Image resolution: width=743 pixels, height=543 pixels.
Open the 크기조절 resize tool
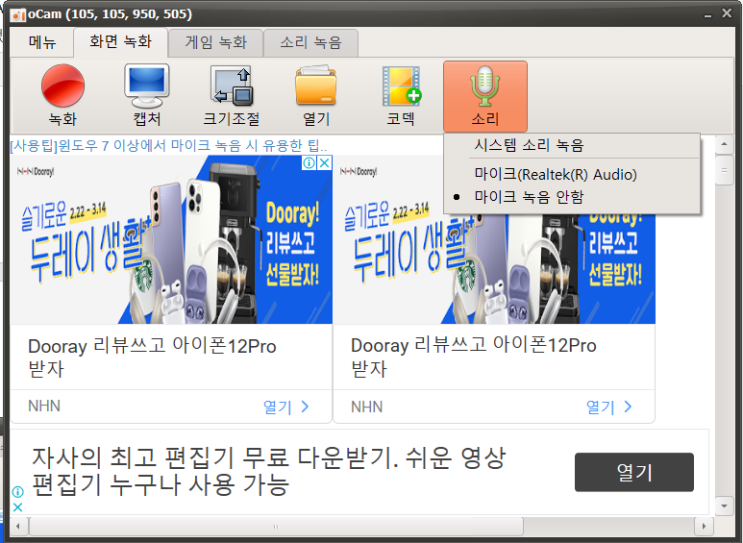coord(231,95)
